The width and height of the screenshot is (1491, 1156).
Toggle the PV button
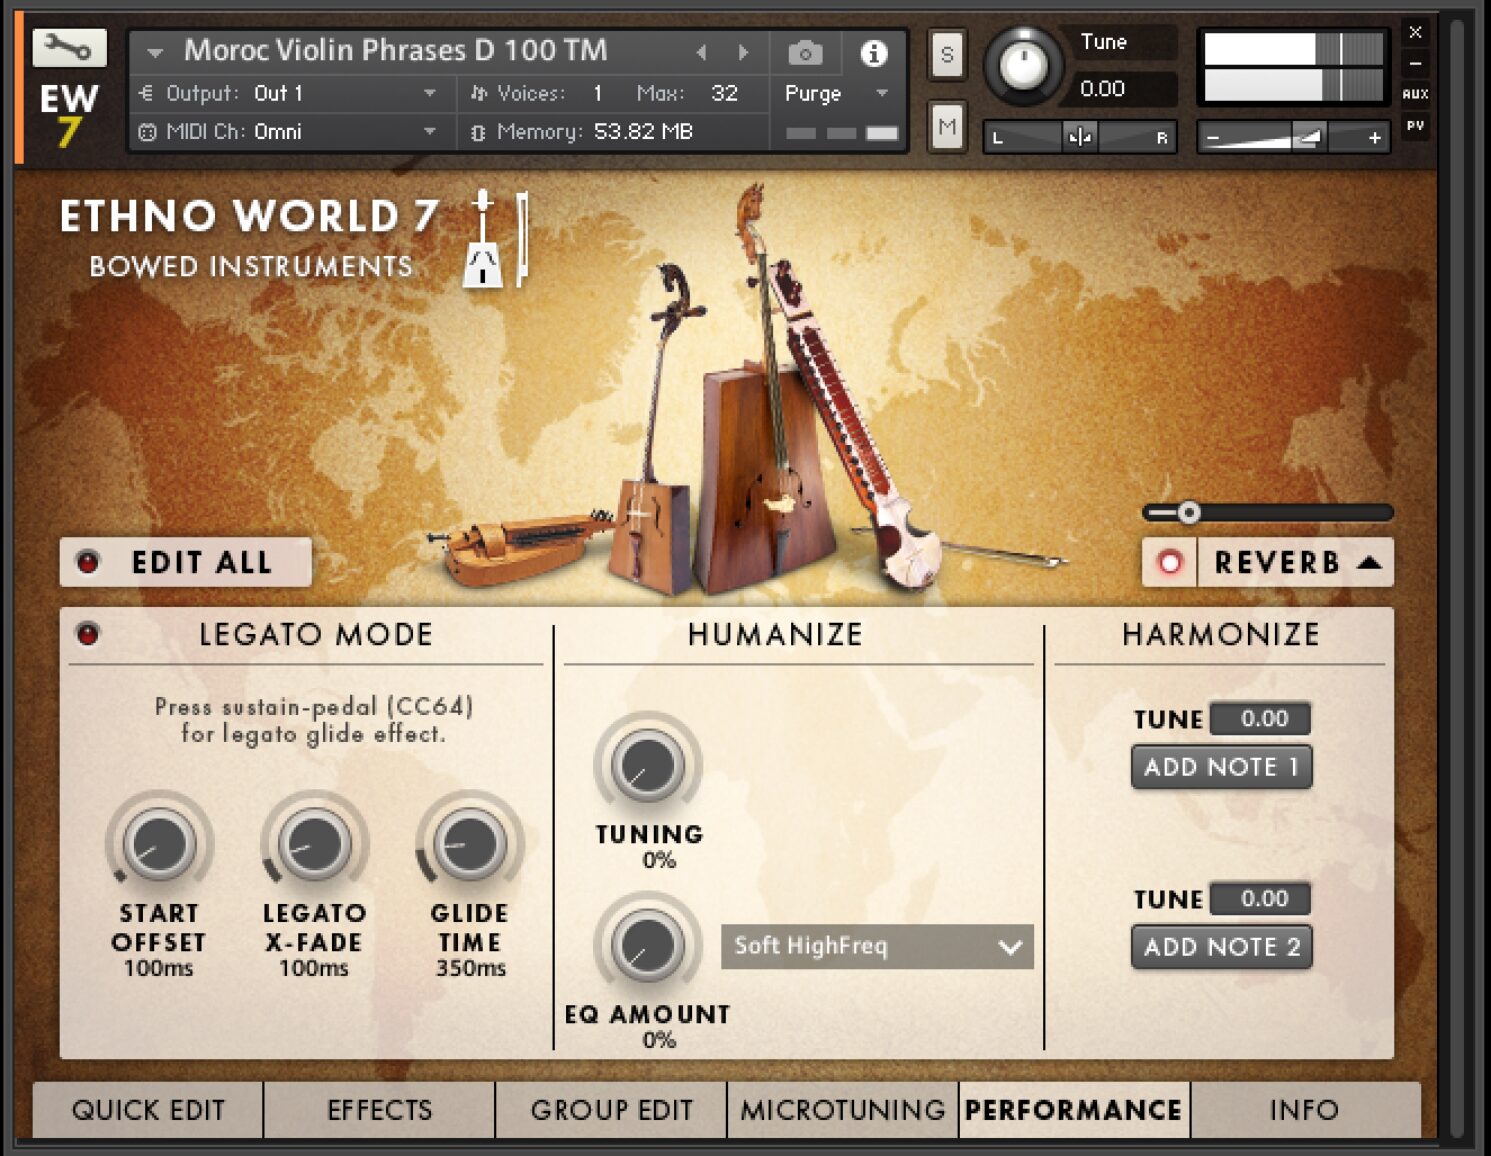pos(1415,125)
